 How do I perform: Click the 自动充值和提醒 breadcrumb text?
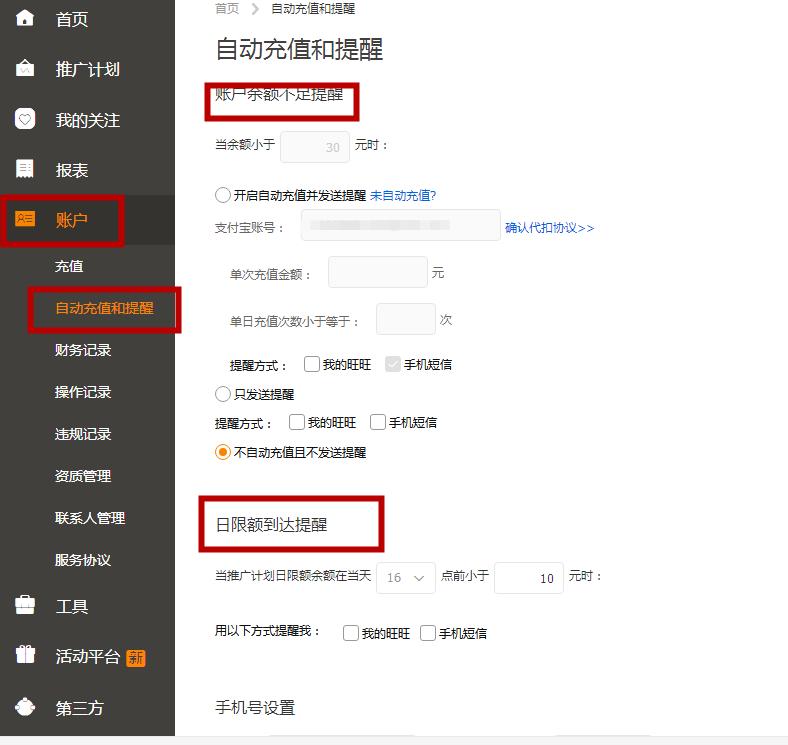313,9
